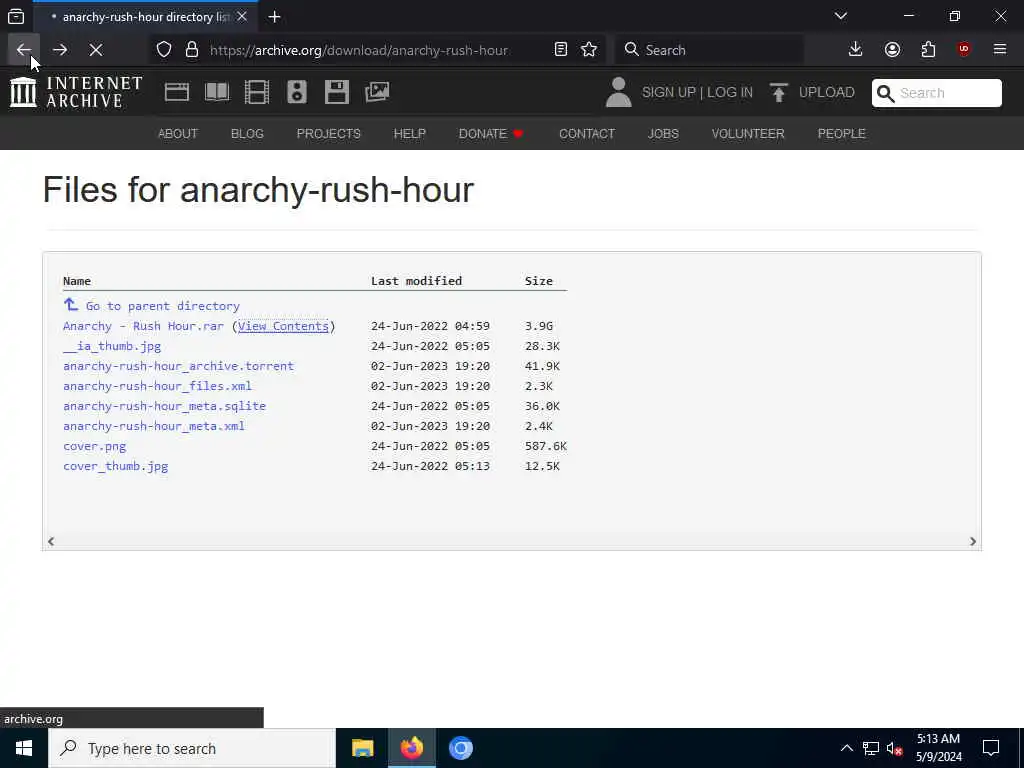Open the Video film strip icon
The width and height of the screenshot is (1024, 768).
(x=257, y=92)
